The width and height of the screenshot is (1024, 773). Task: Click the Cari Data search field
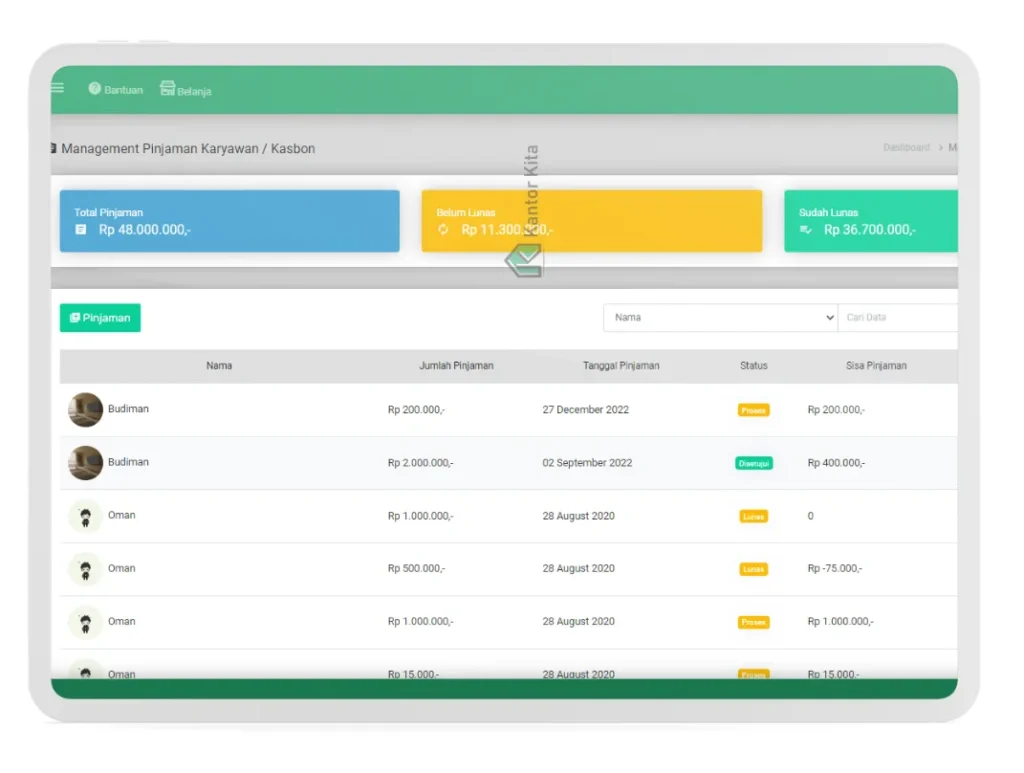tap(897, 318)
